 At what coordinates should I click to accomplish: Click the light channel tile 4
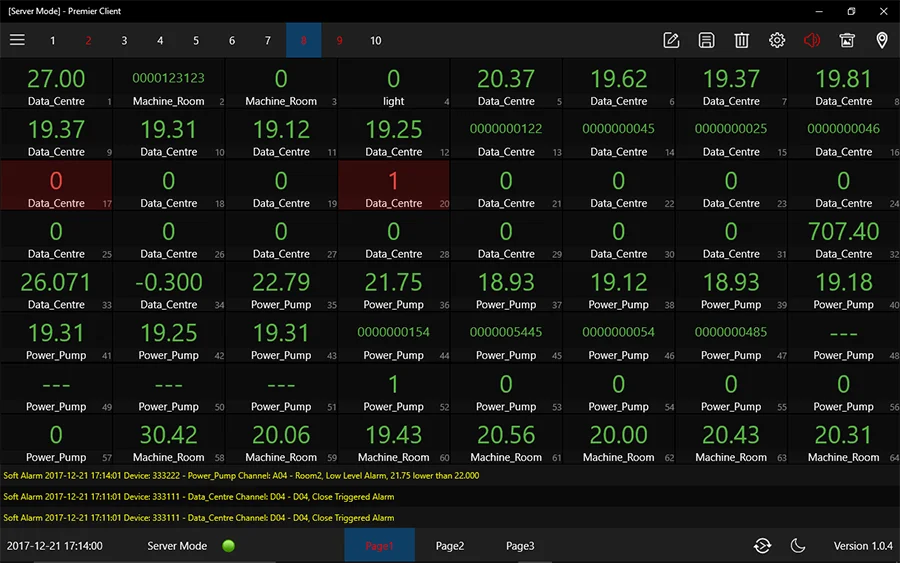[393, 84]
